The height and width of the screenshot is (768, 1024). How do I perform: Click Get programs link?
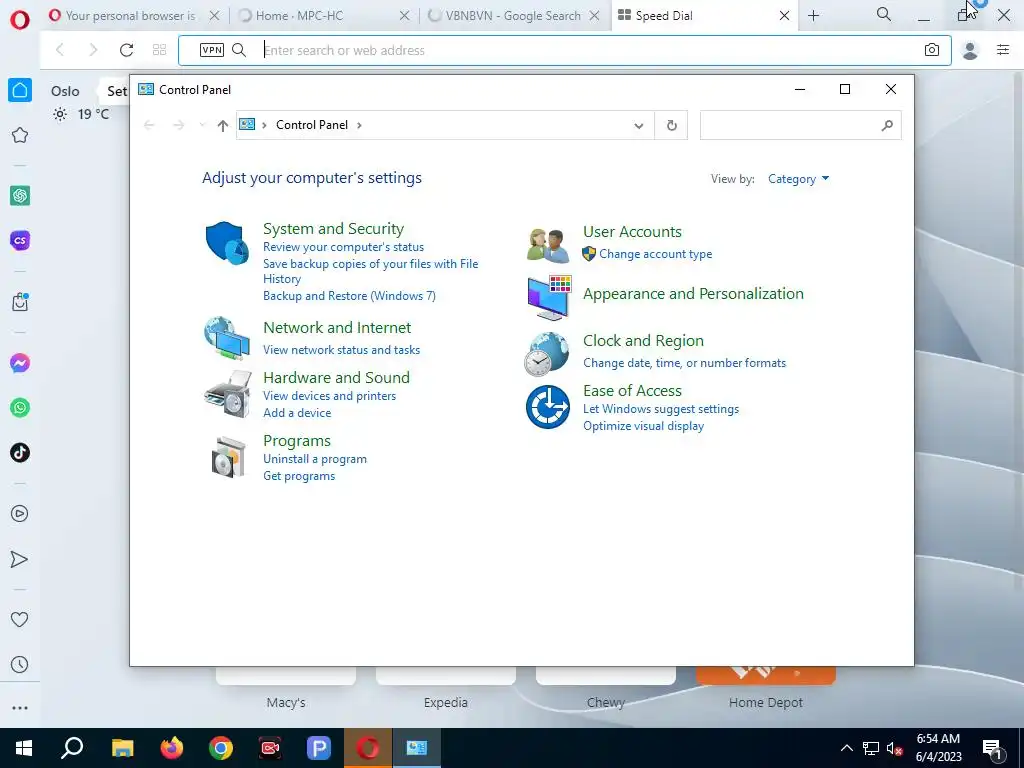[x=299, y=476]
